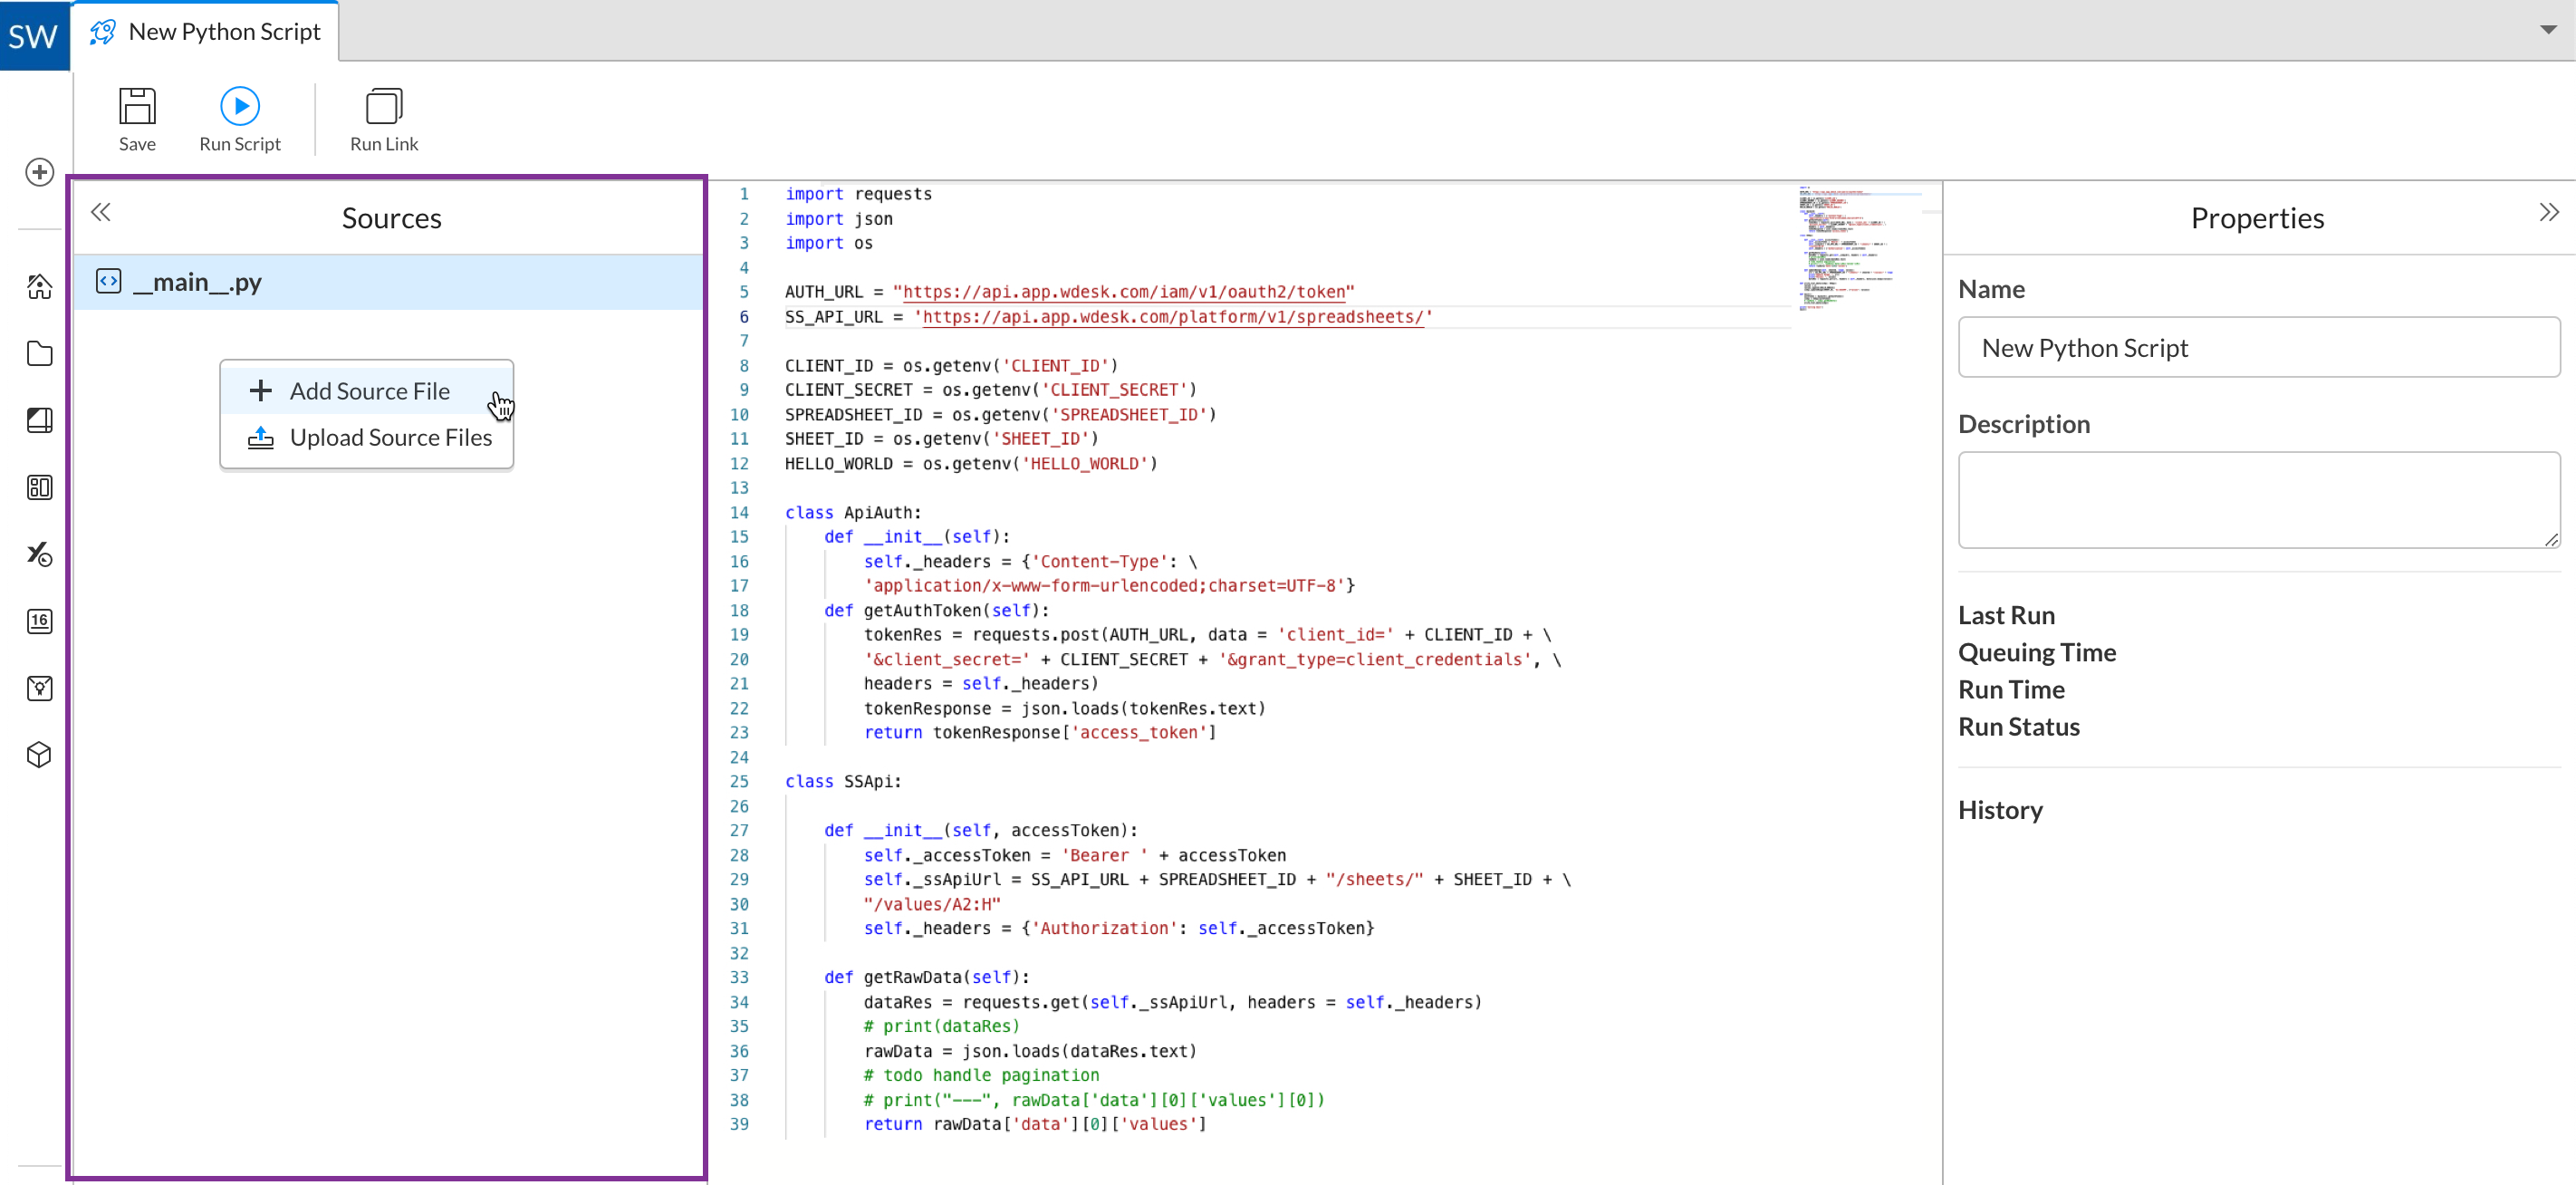Collapse the Properties panel with the chevrons
Screen dimensions: 2576x1185
pos(2548,211)
